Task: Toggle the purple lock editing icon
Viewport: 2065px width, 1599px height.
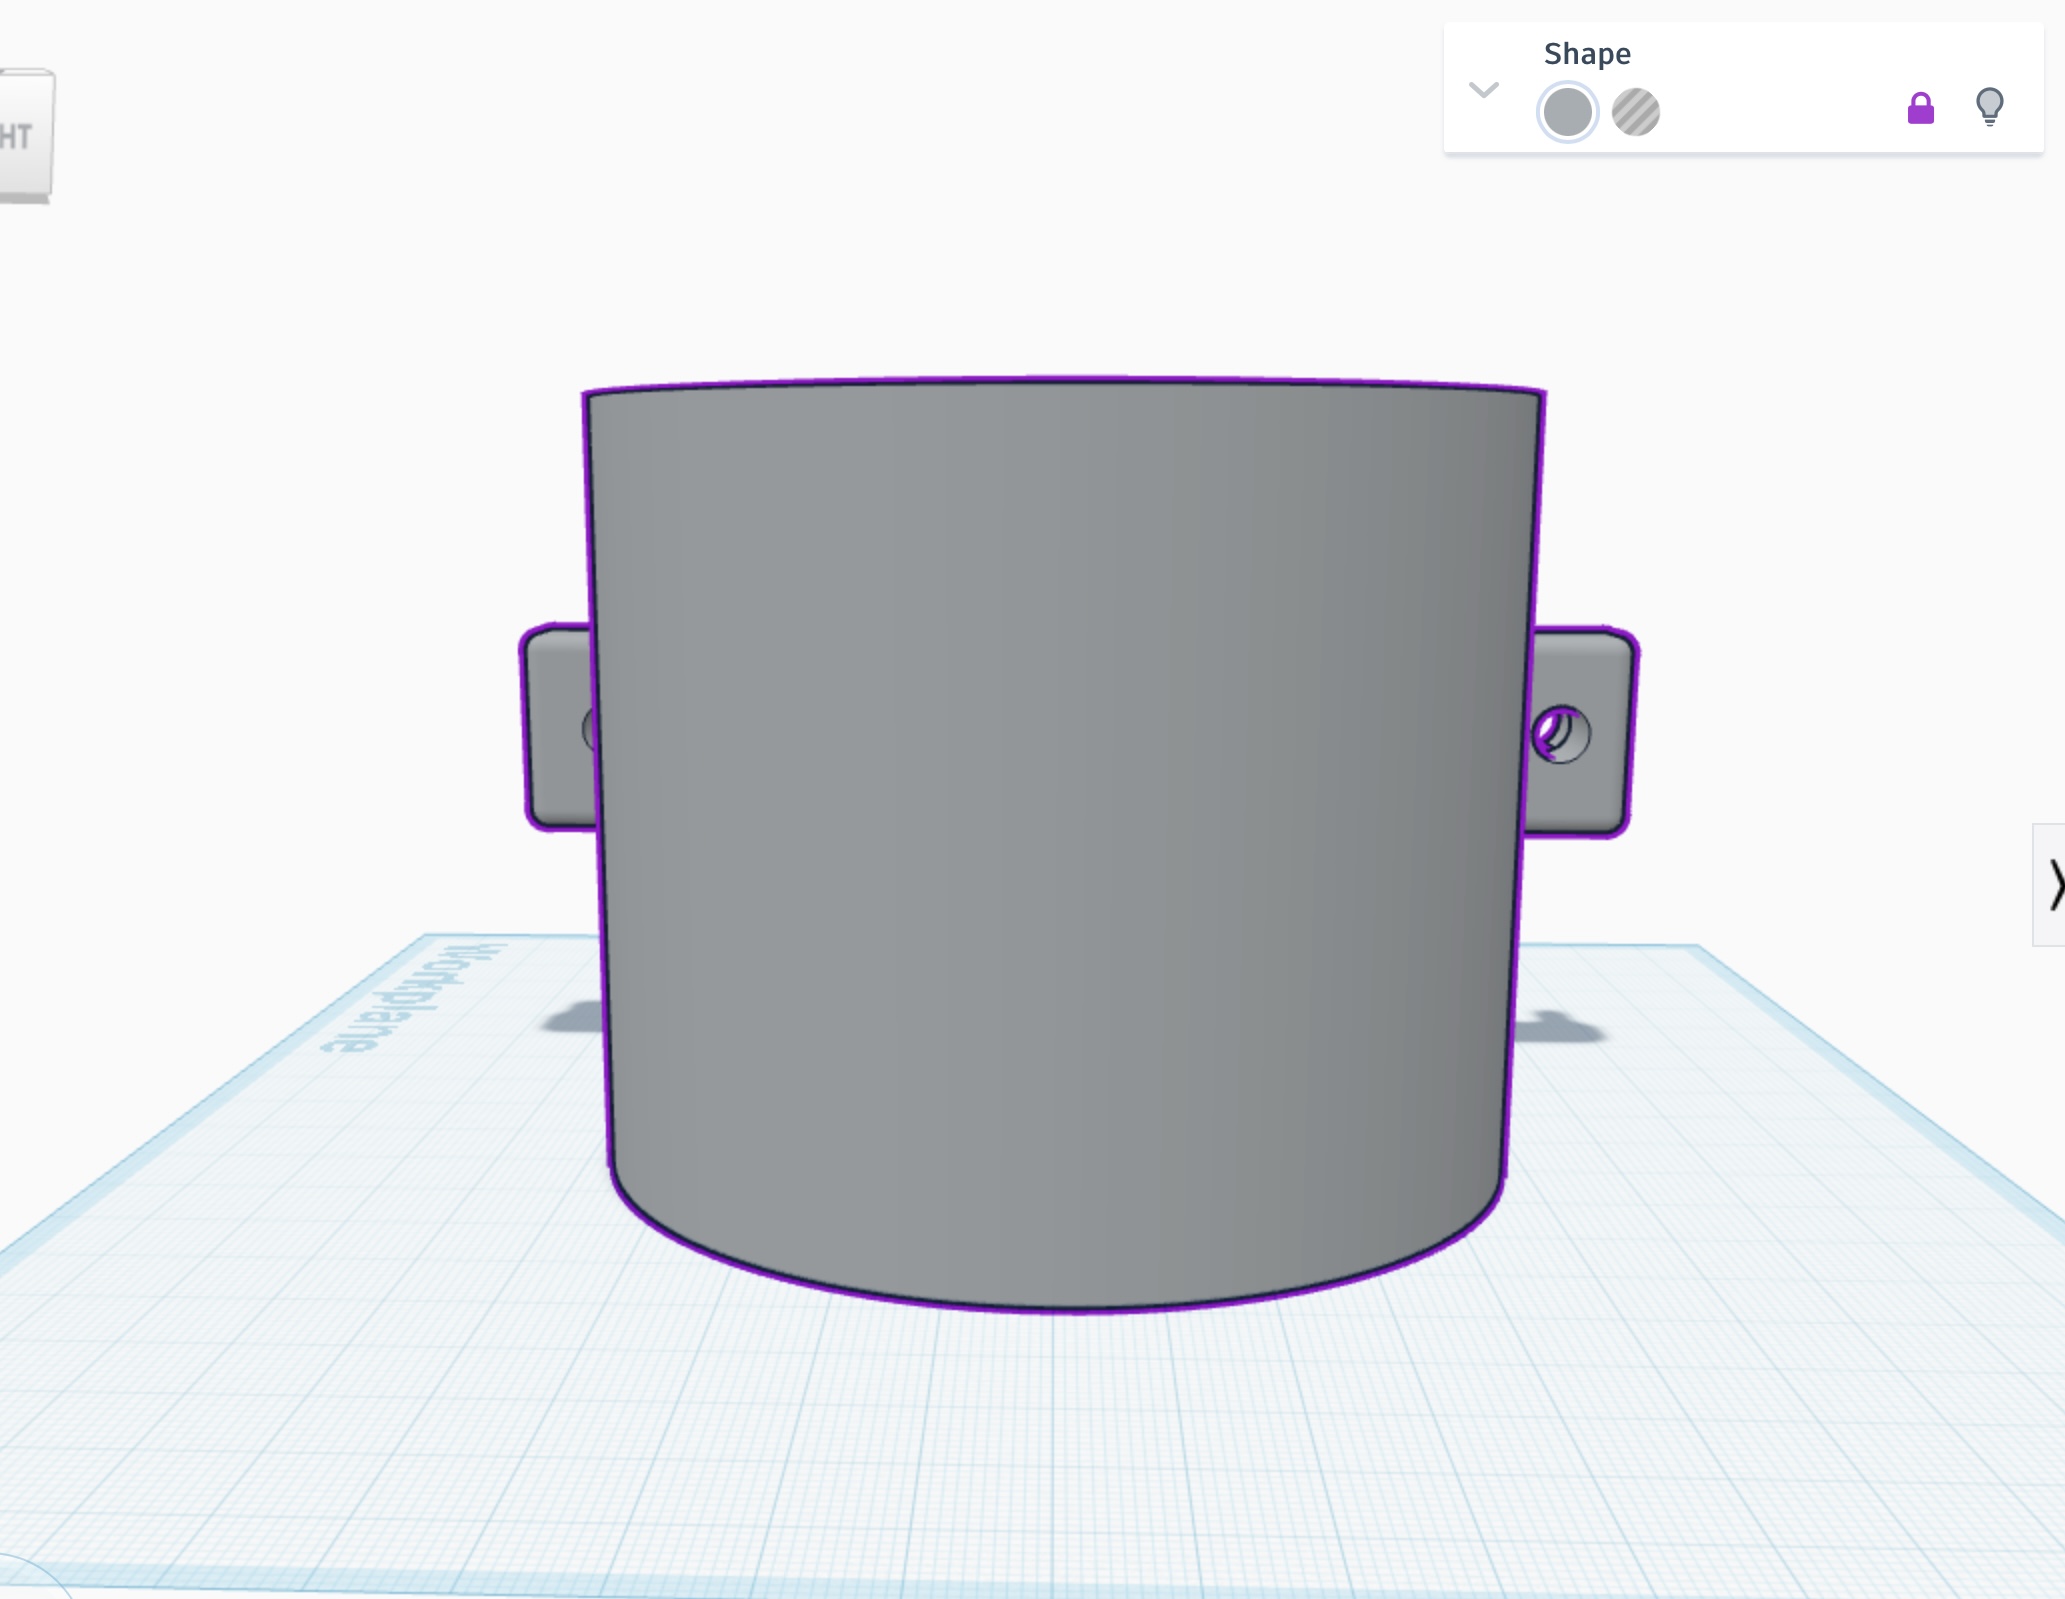Action: pyautogui.click(x=1920, y=108)
